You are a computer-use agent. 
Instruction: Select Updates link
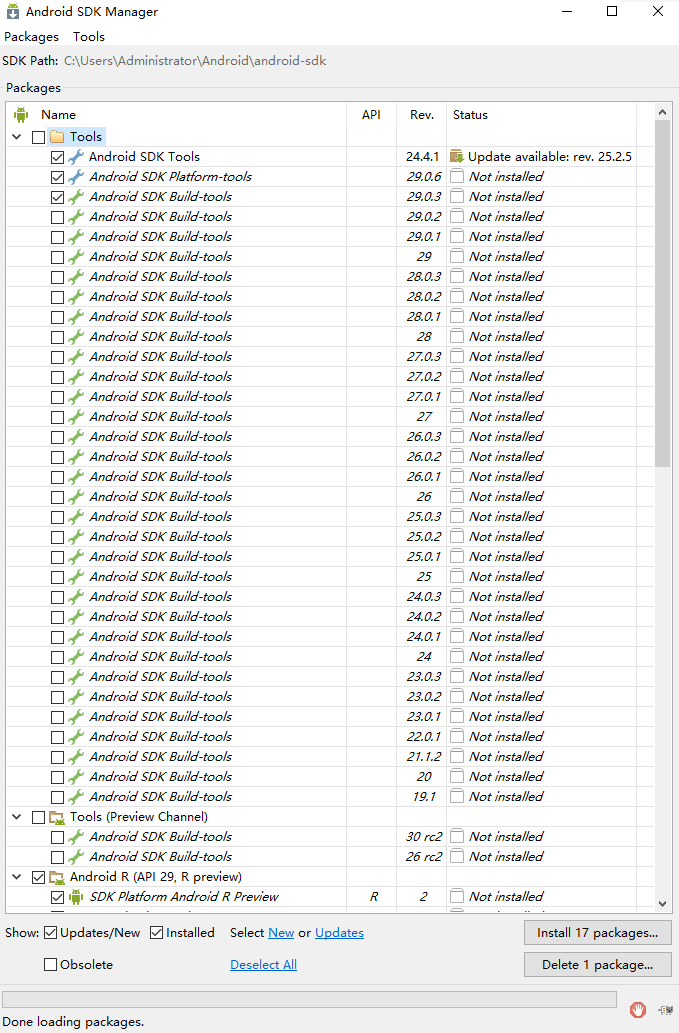coord(339,933)
